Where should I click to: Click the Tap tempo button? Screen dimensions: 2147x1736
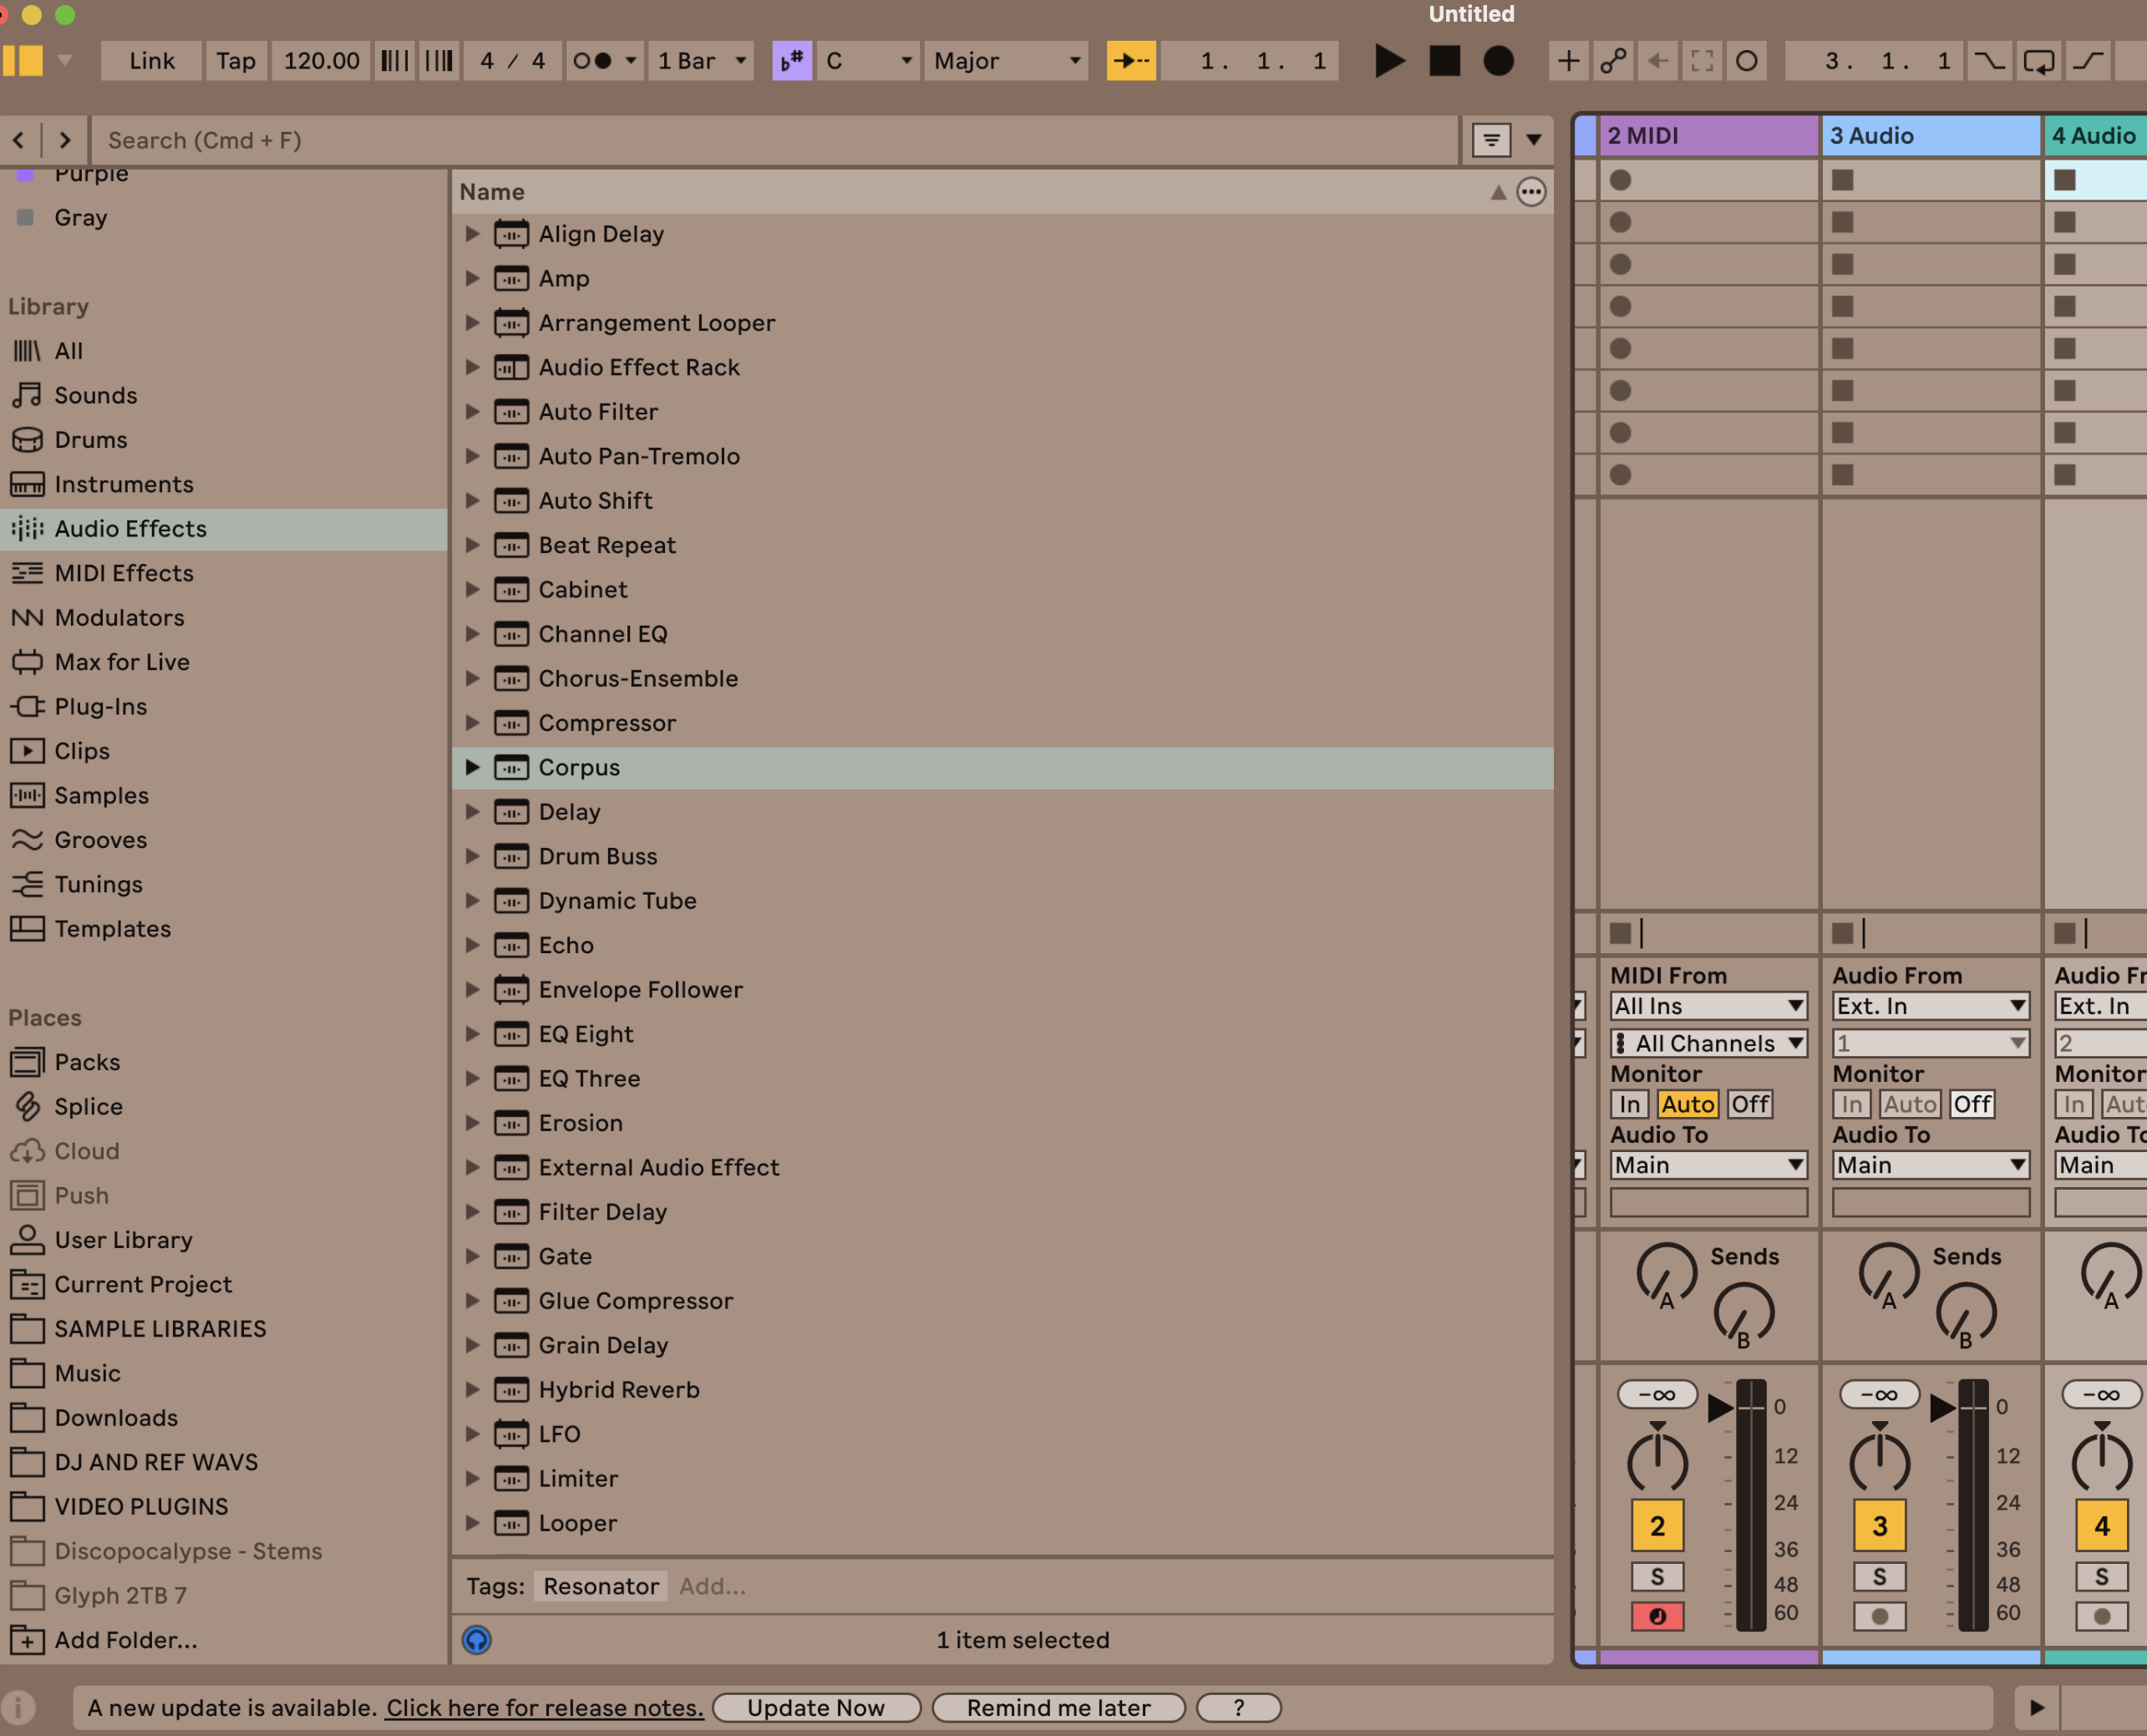click(x=236, y=61)
